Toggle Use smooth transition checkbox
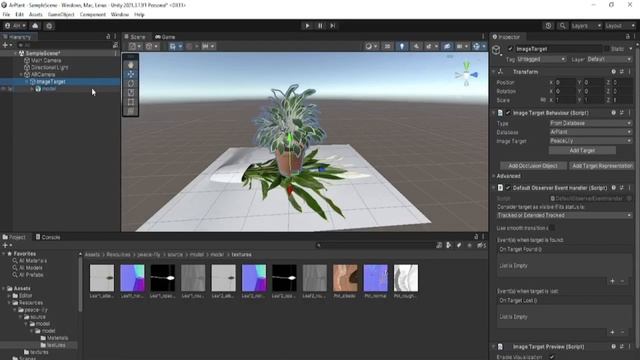This screenshot has width=640, height=360. tap(552, 228)
